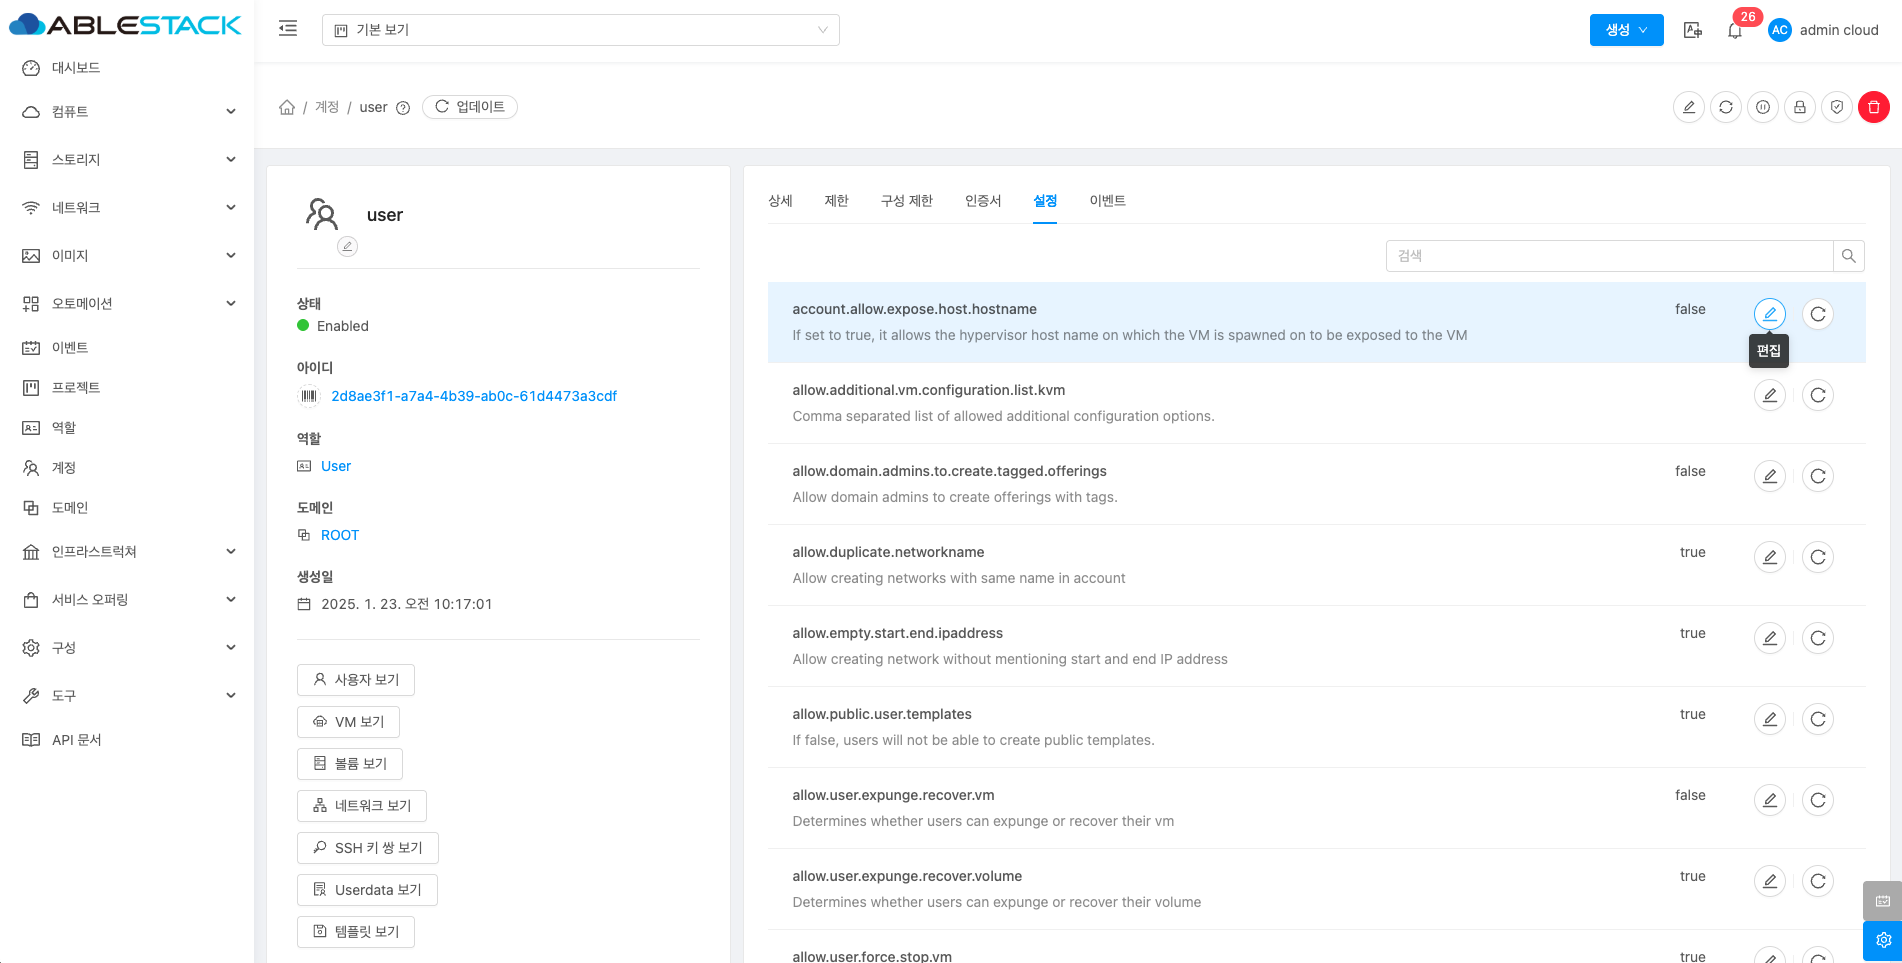This screenshot has width=1902, height=963.
Task: Open the 생성 create dropdown button
Action: click(x=1626, y=30)
